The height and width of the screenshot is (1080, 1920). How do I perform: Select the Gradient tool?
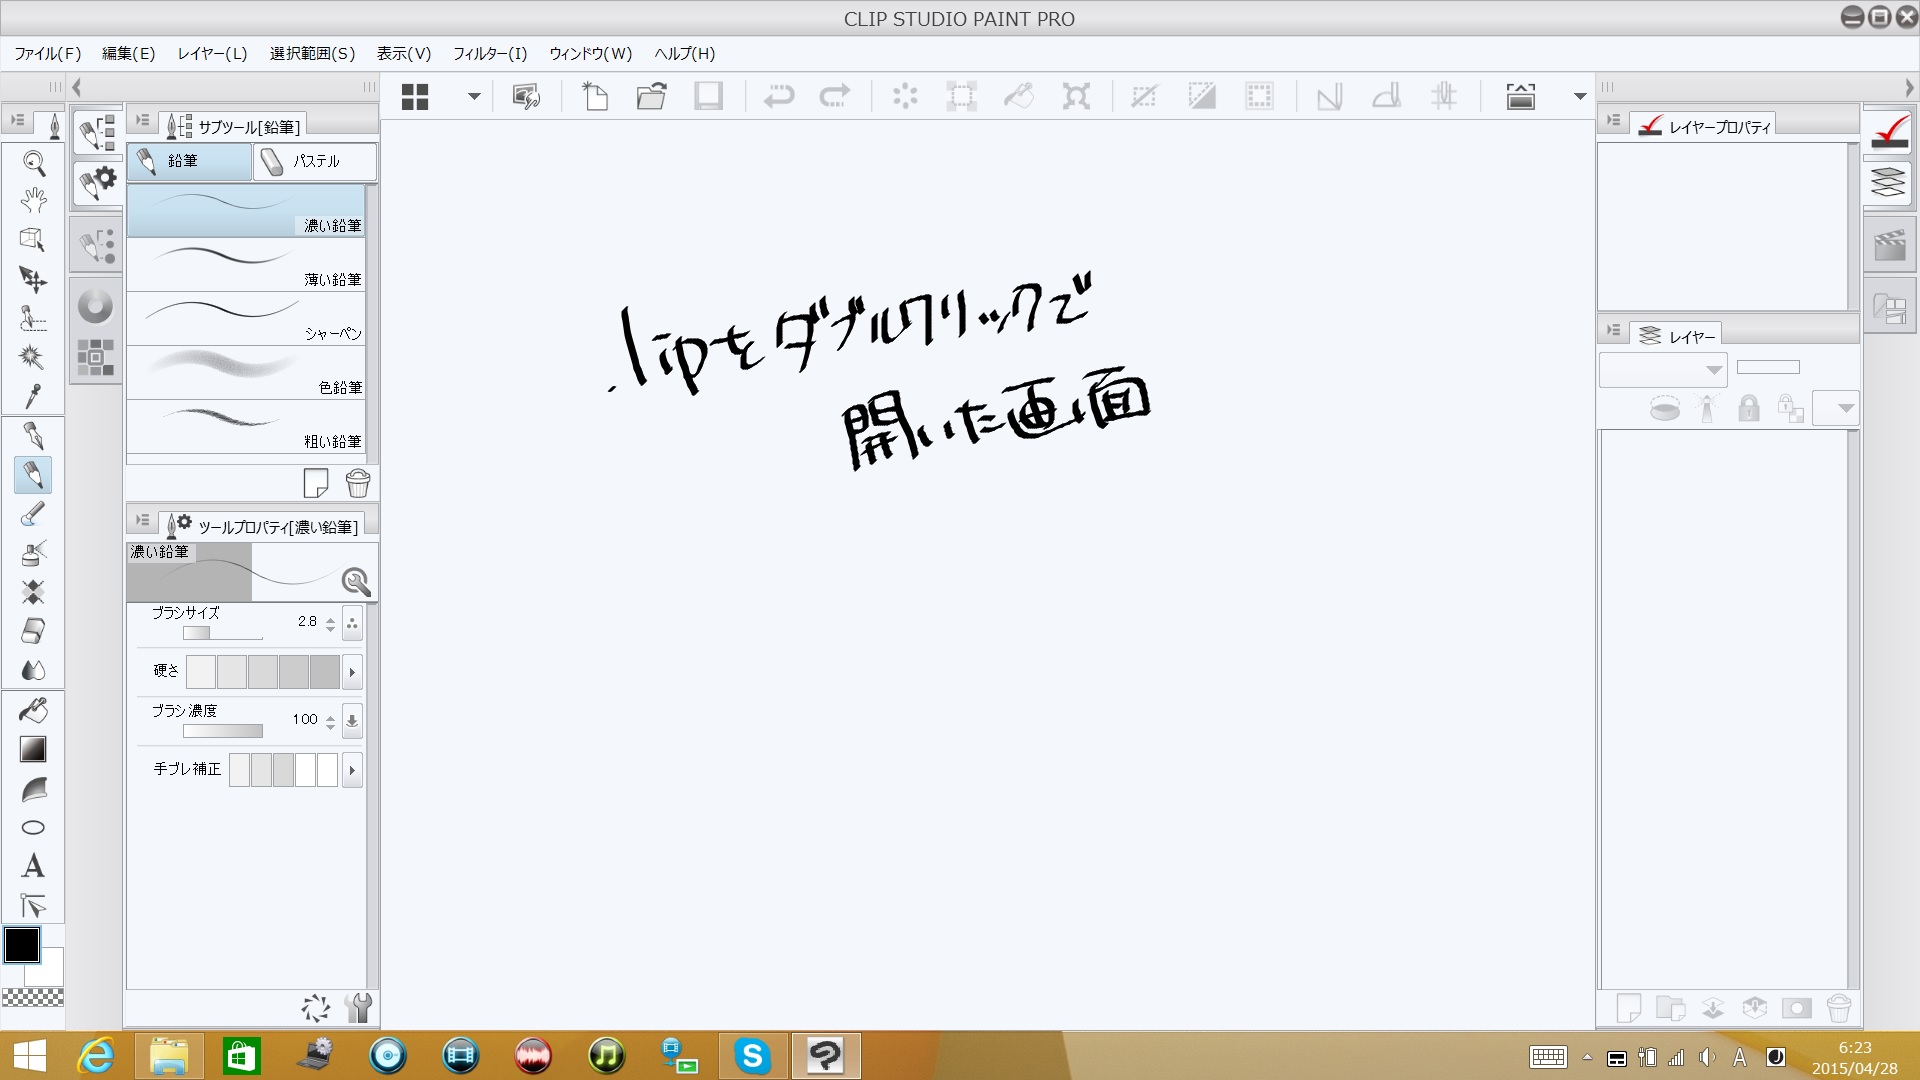point(33,749)
